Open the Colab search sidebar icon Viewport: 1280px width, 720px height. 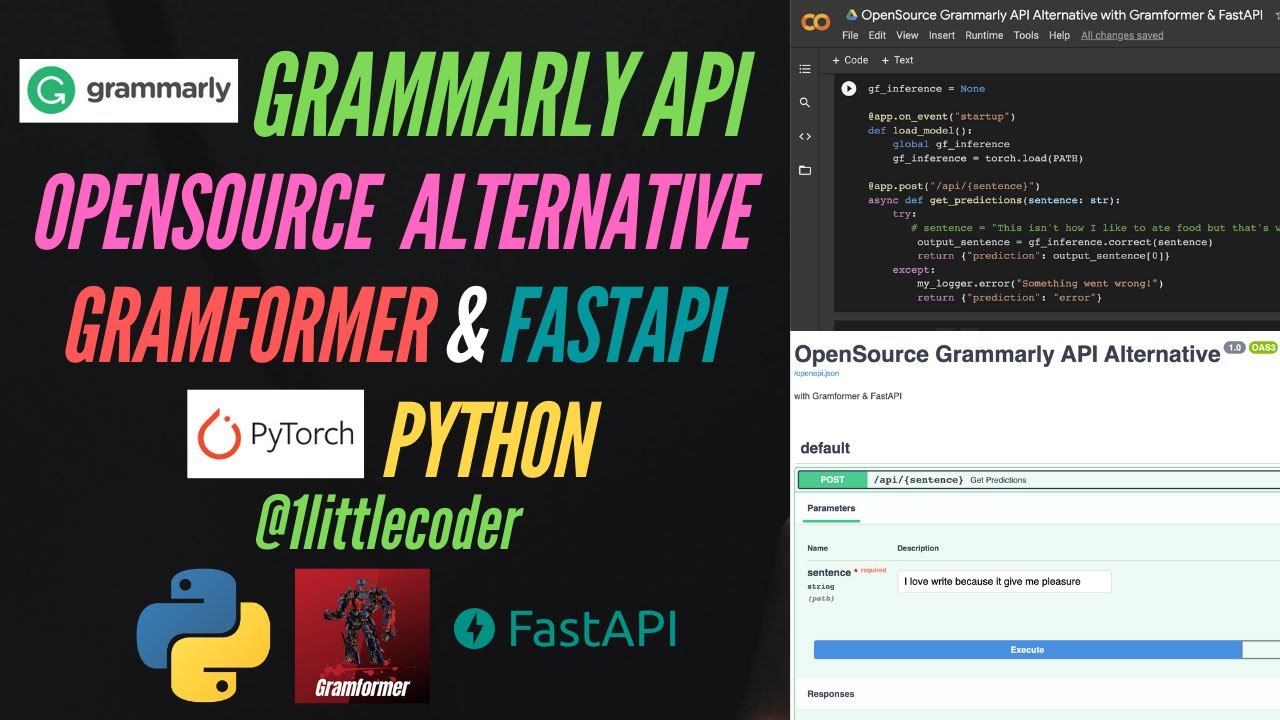click(x=805, y=103)
